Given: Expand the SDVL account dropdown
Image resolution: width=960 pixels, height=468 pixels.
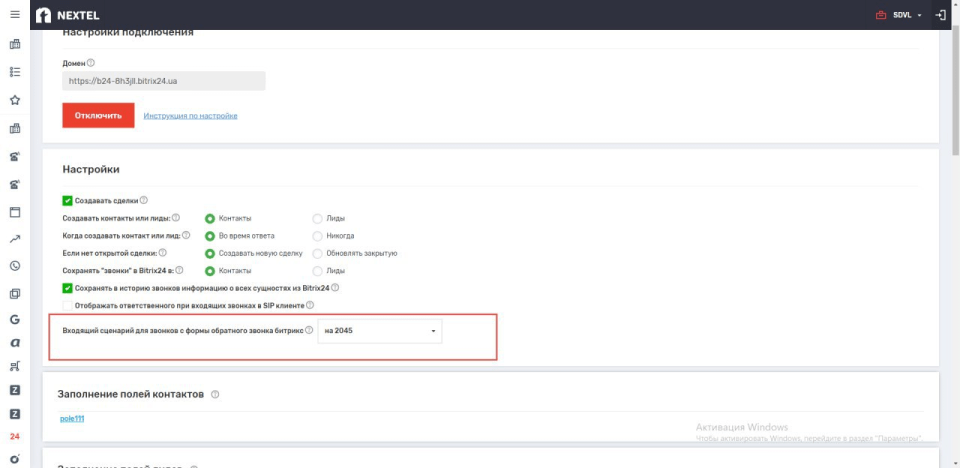Looking at the screenshot, I should coord(907,15).
